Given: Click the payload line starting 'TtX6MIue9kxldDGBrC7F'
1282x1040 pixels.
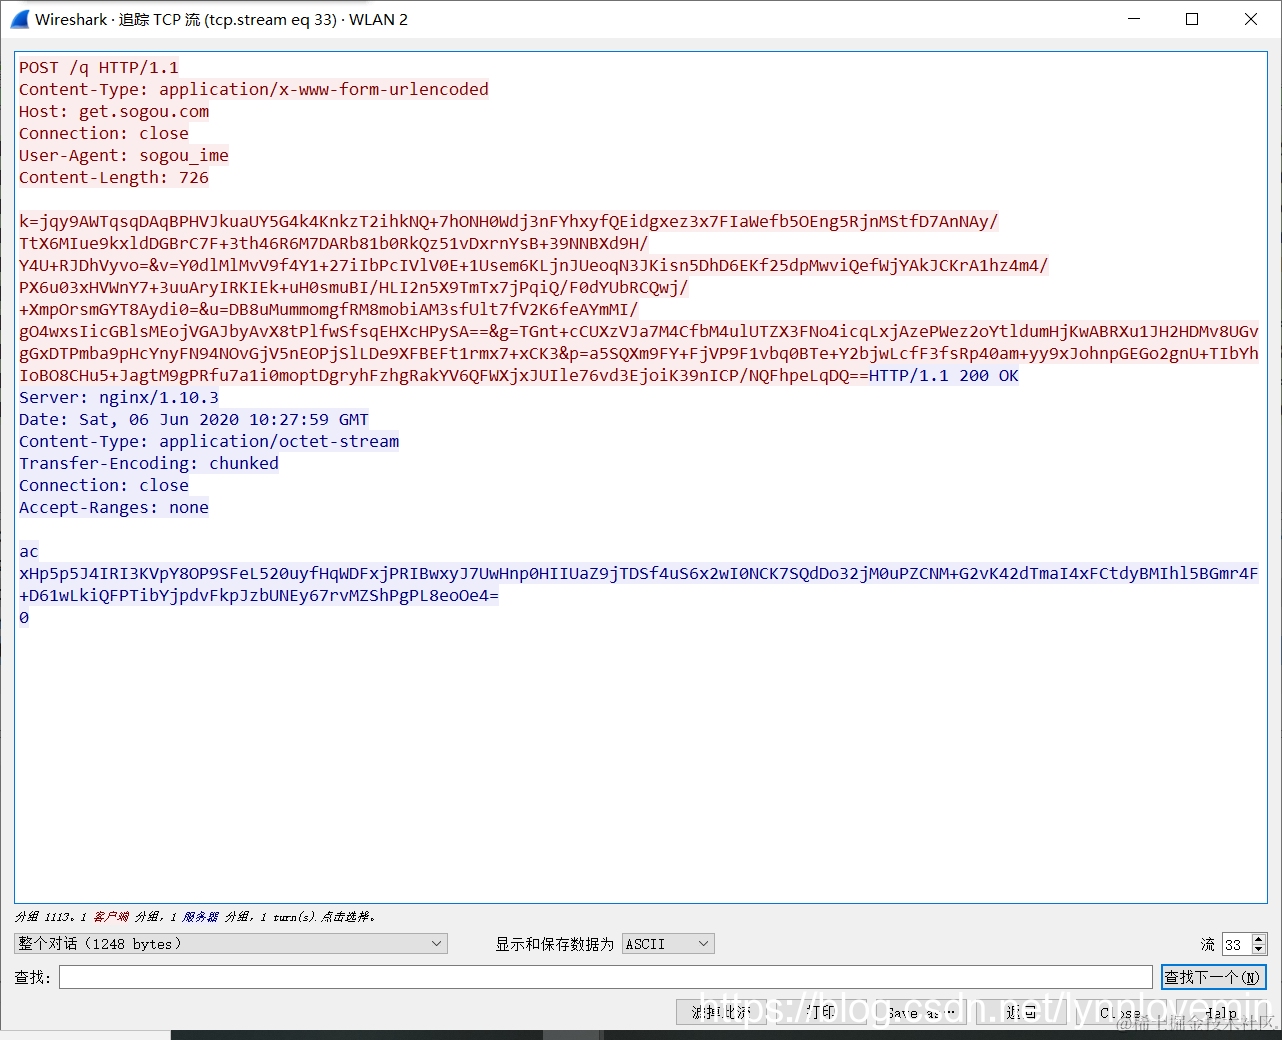Looking at the screenshot, I should click(334, 244).
